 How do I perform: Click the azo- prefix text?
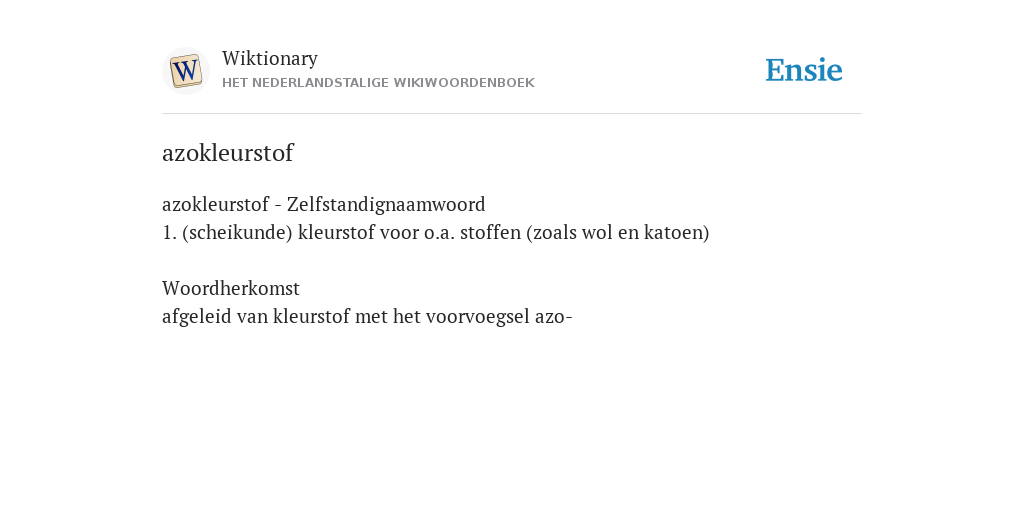(554, 317)
